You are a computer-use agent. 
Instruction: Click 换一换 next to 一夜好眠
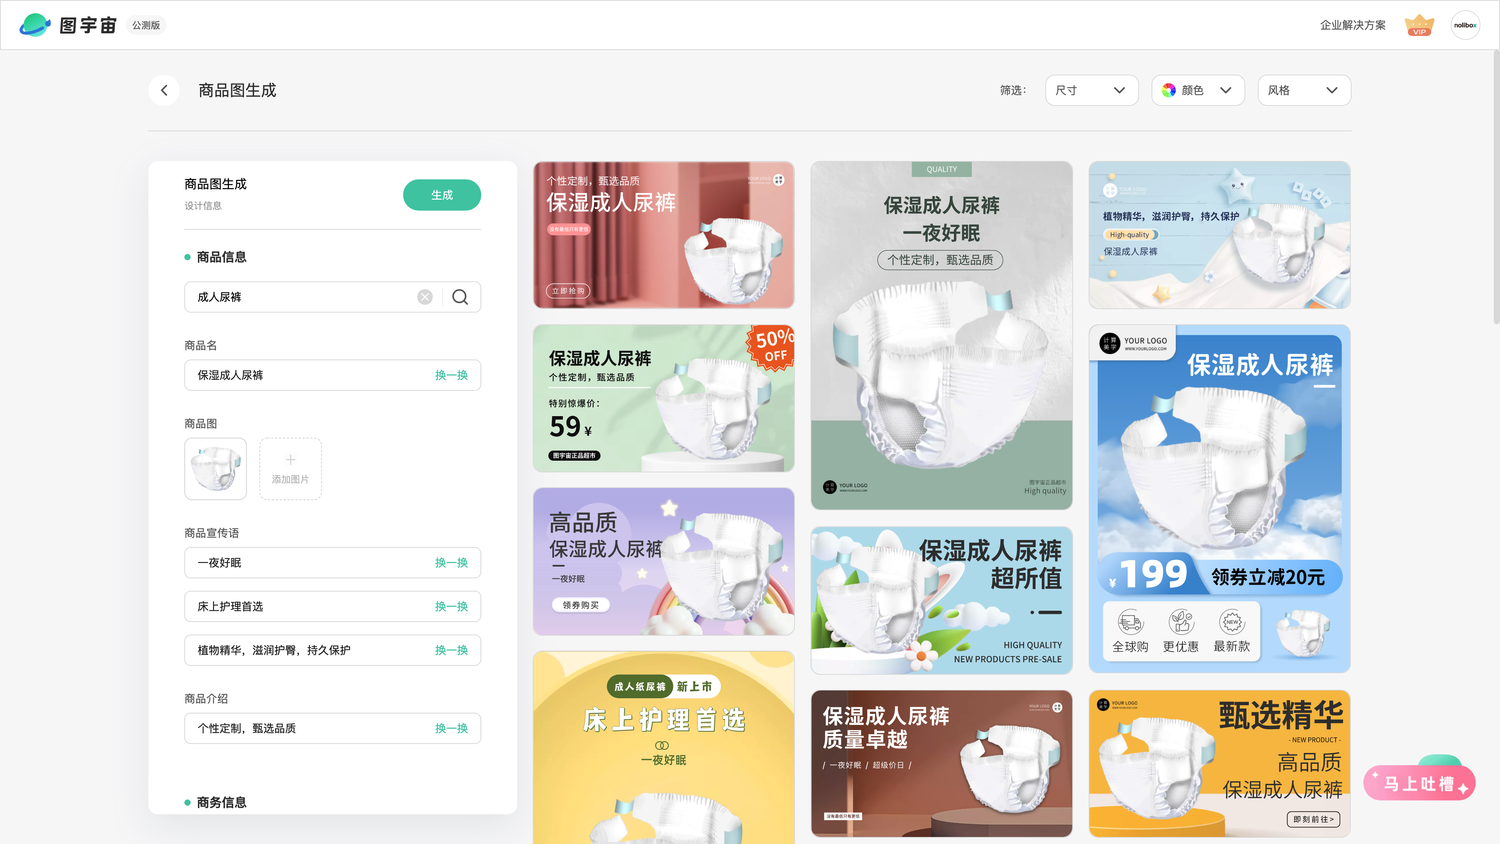451,563
